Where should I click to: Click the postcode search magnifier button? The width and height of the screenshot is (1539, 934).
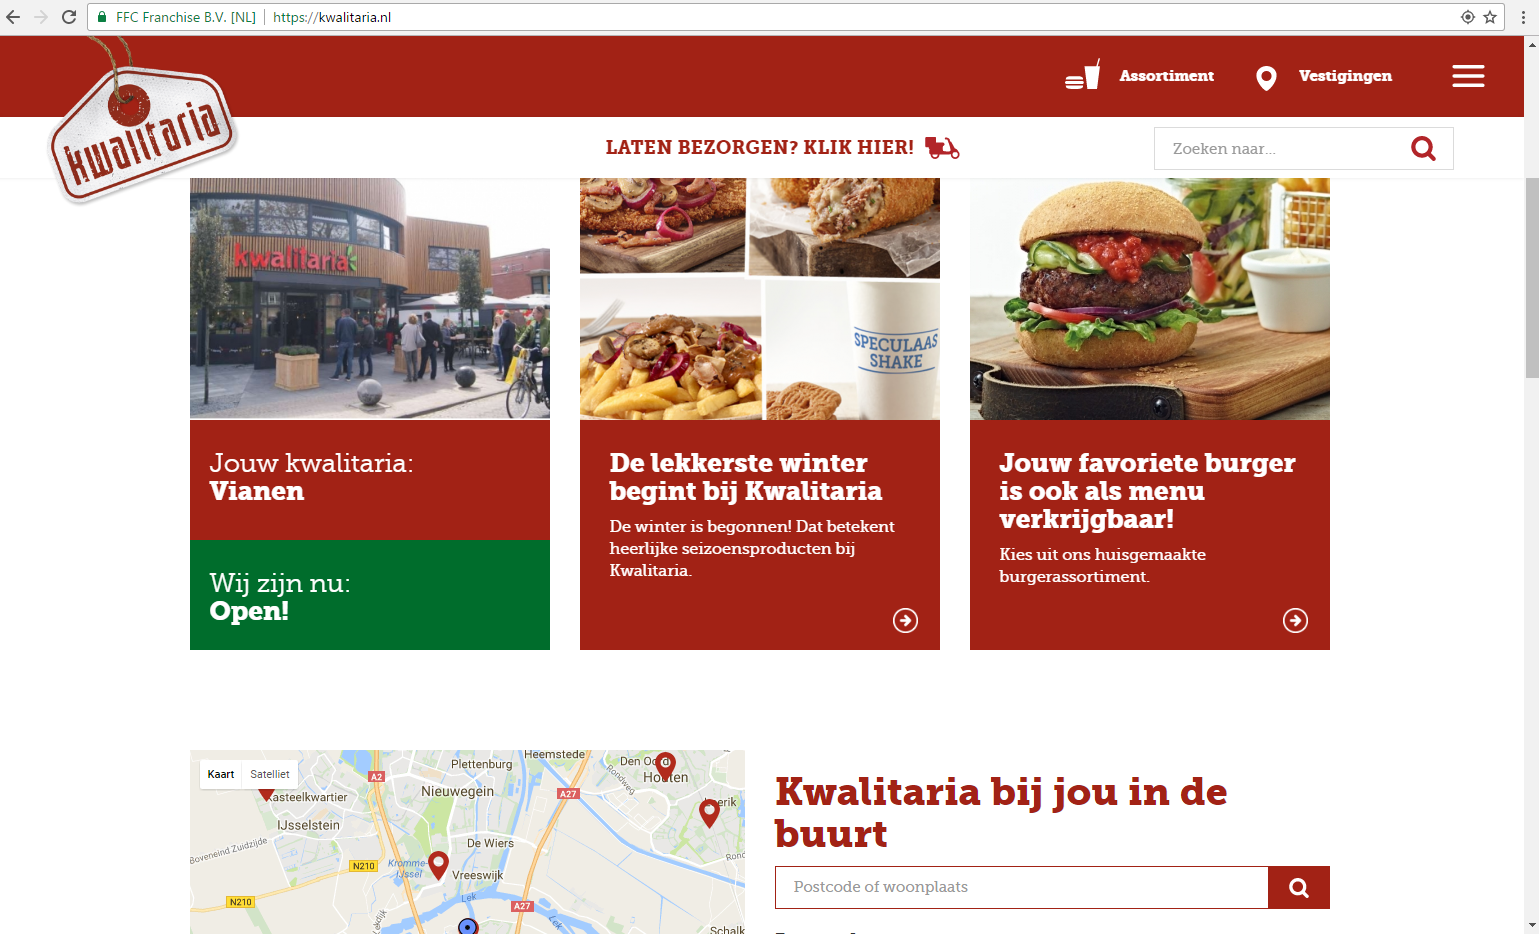point(1298,887)
